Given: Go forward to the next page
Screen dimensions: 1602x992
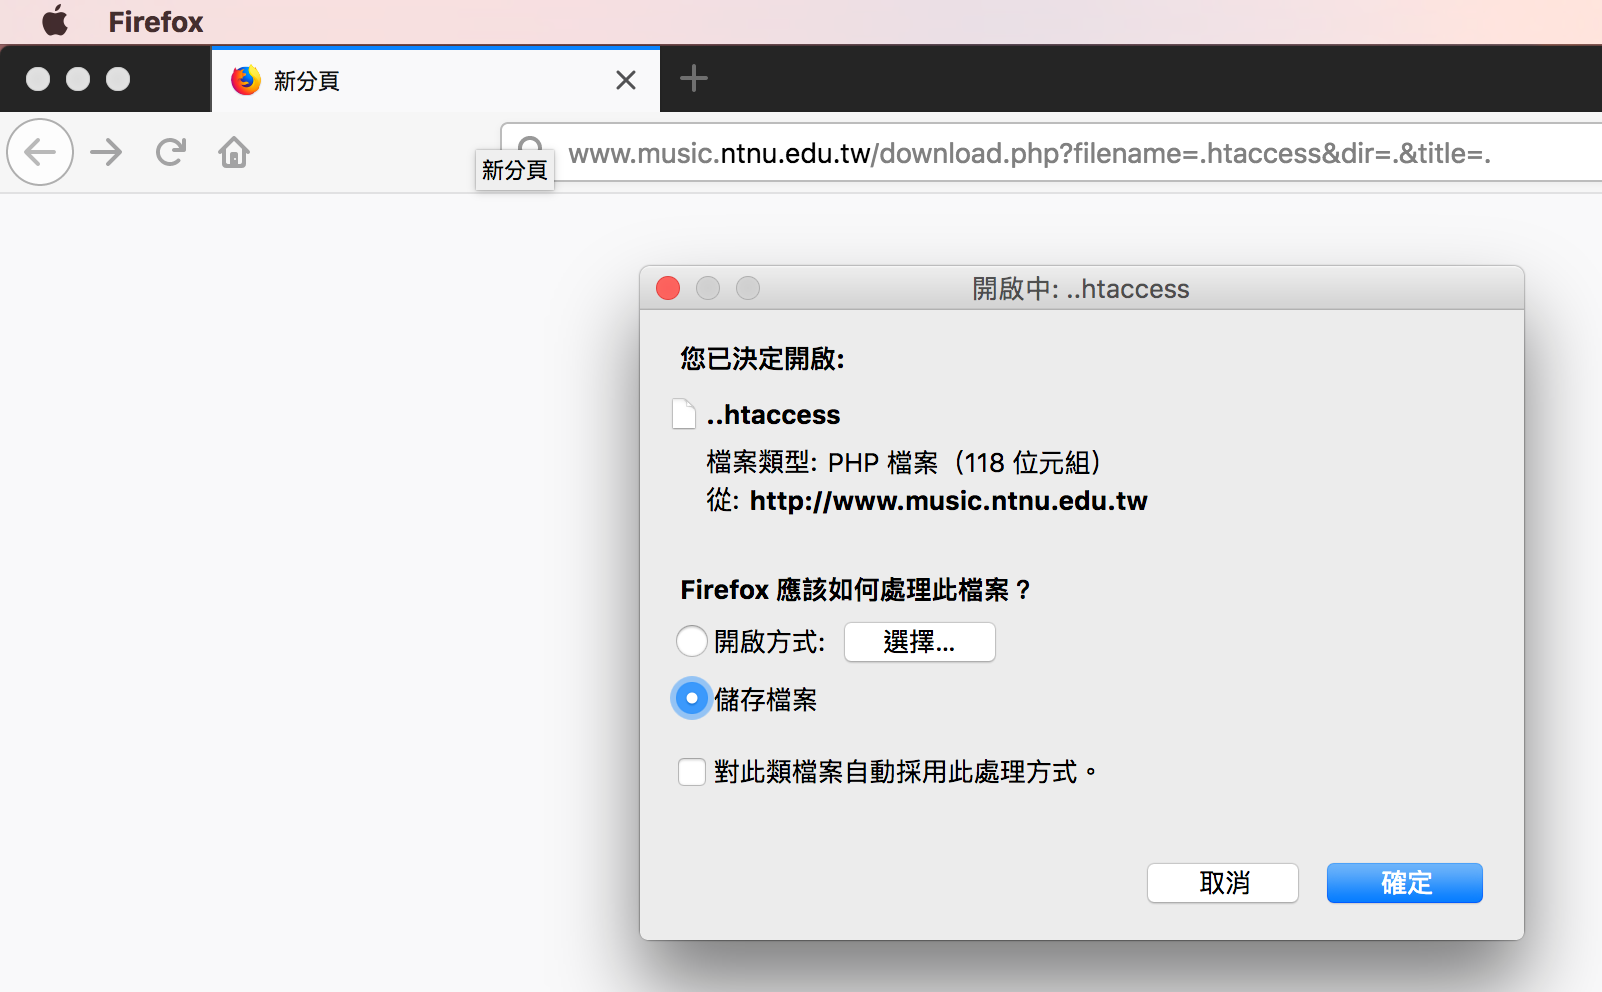Looking at the screenshot, I should point(106,152).
